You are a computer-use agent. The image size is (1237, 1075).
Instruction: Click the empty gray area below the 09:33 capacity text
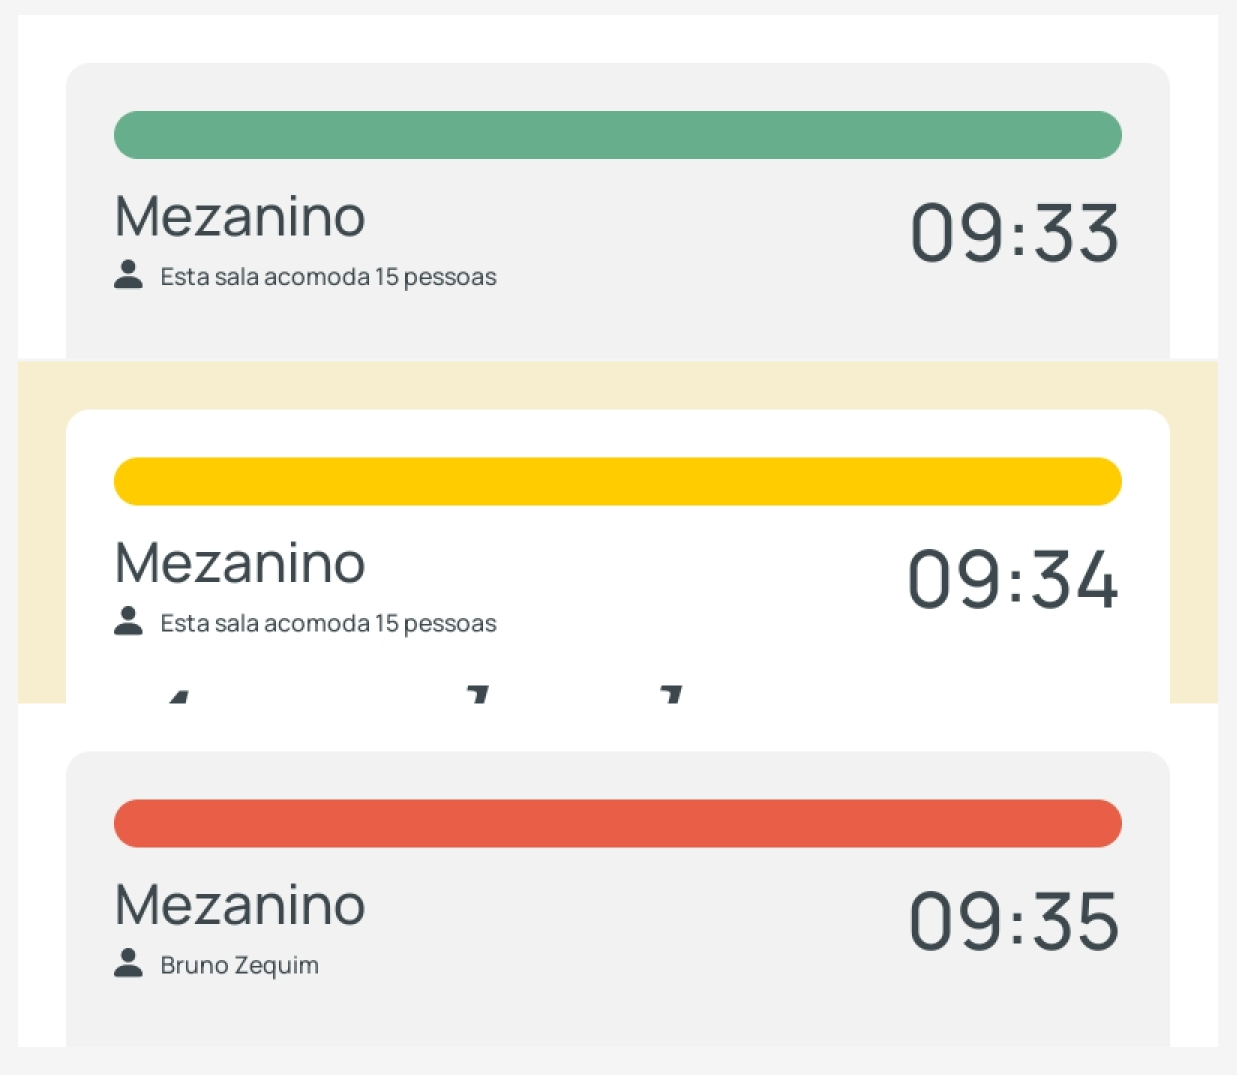click(617, 325)
